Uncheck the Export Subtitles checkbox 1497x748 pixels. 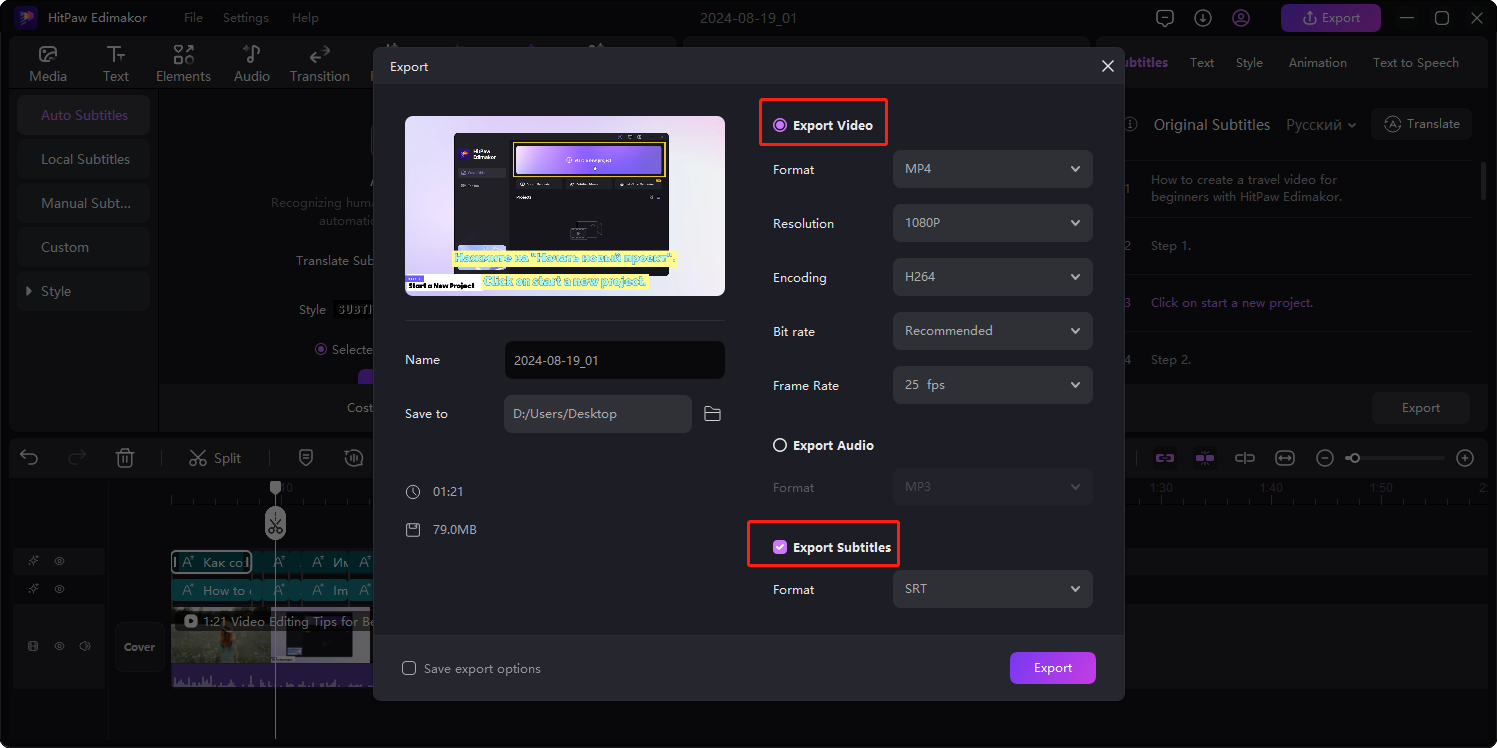point(780,547)
